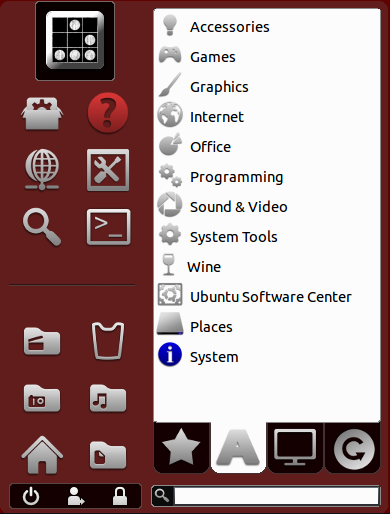Click the magnifier icon beside search field
Viewport: 390px width, 514px height.
[162, 496]
